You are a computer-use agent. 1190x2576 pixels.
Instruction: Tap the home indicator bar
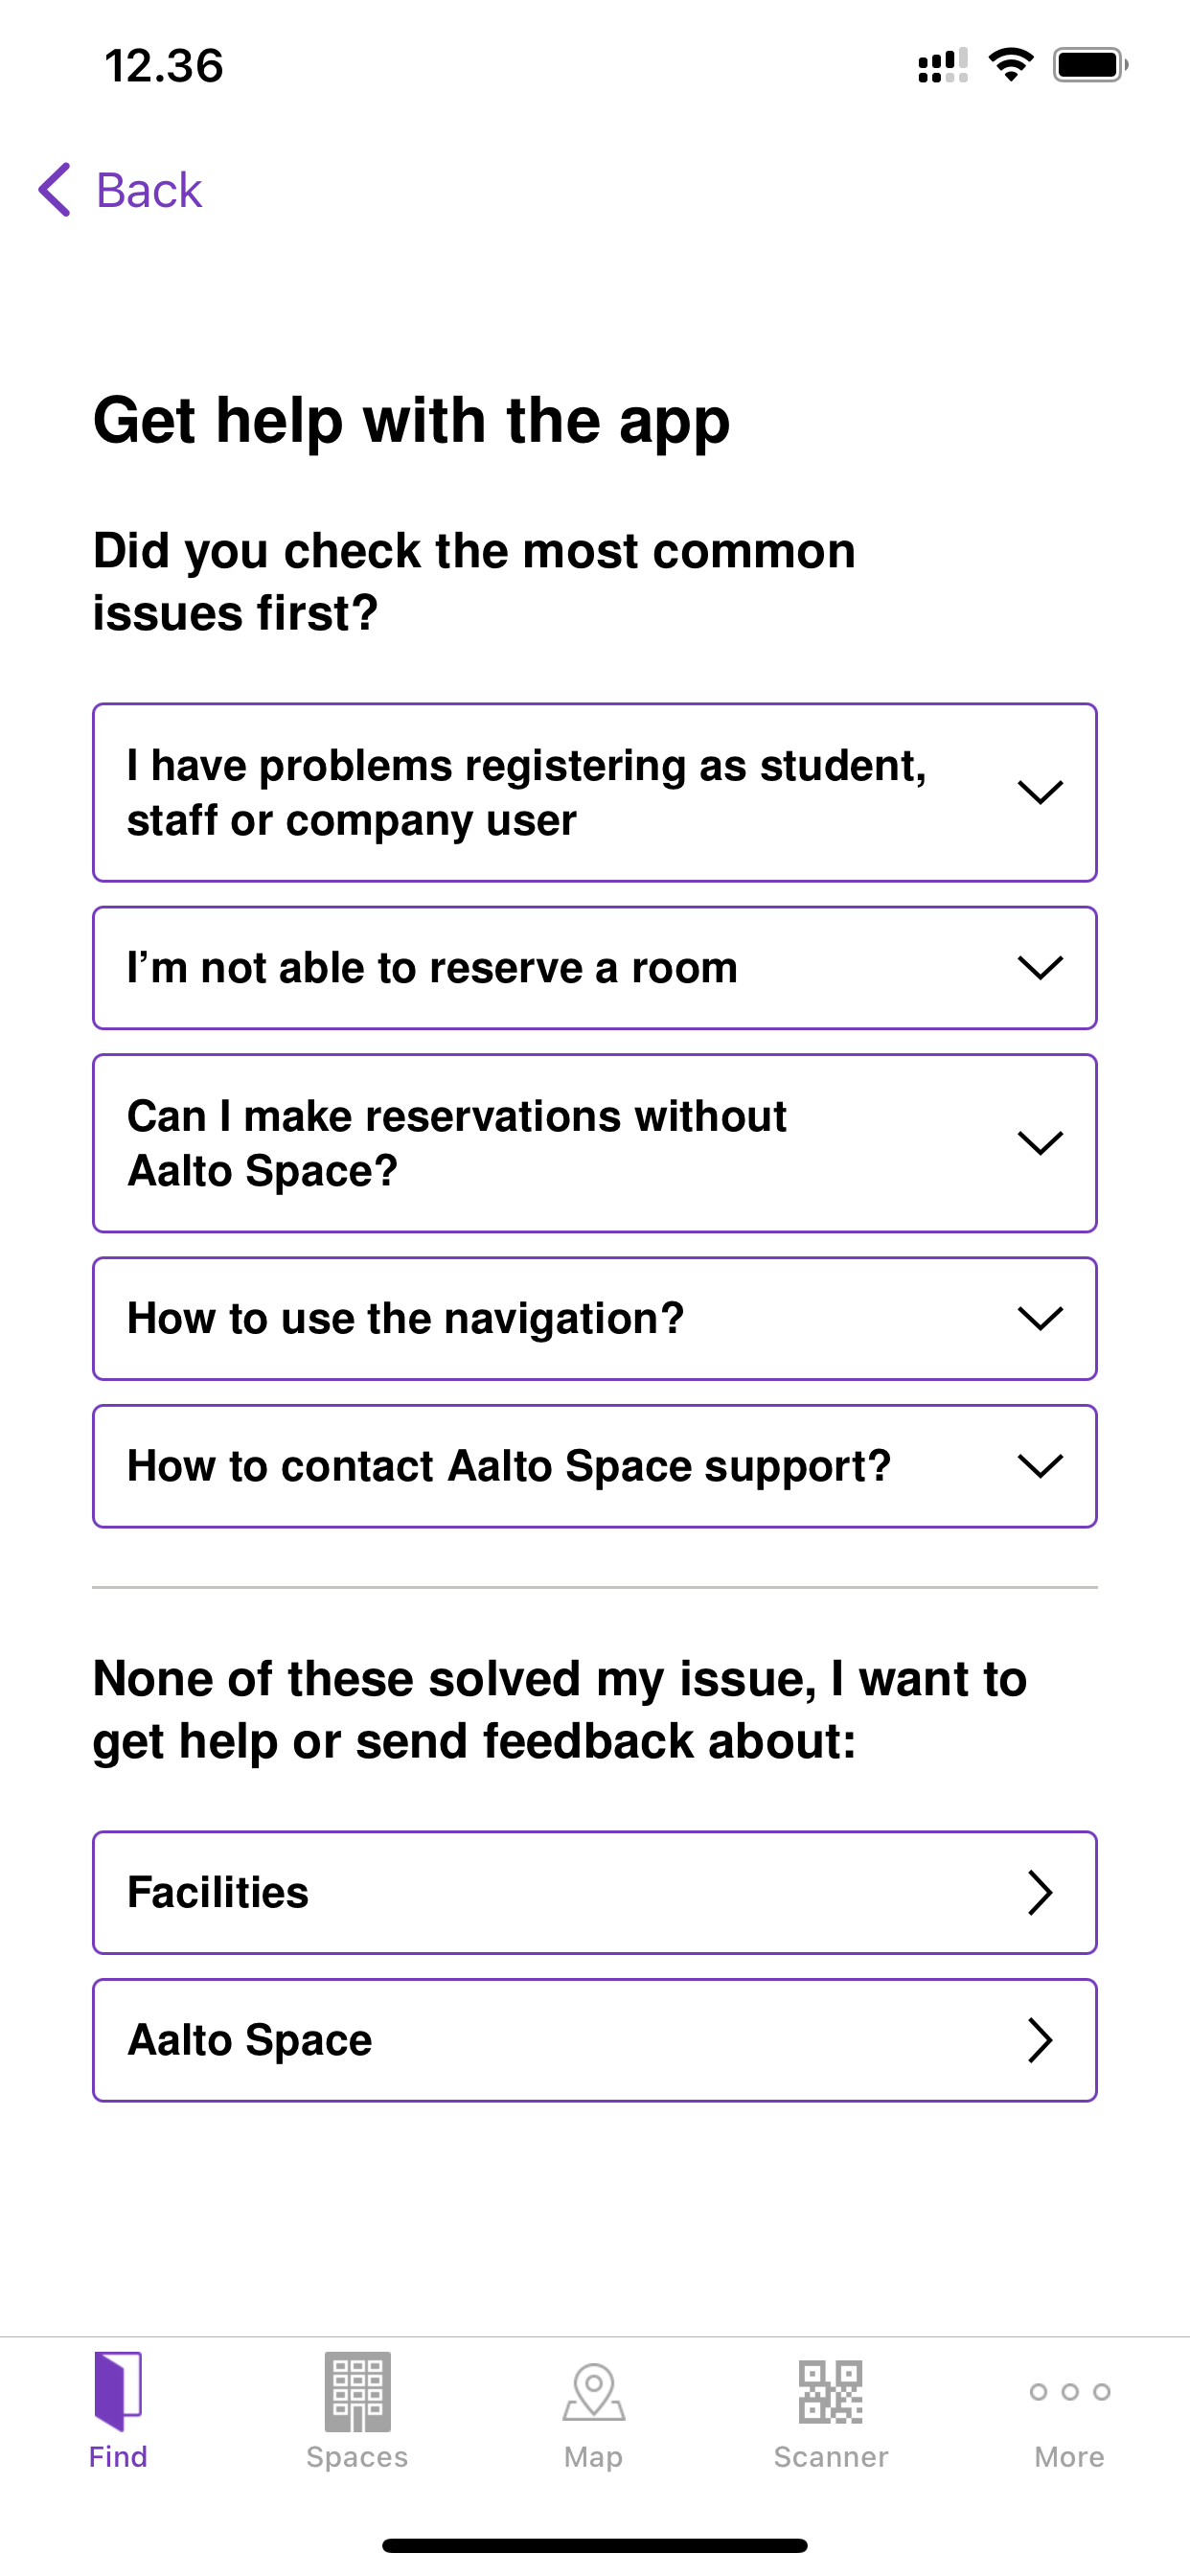594,2545
